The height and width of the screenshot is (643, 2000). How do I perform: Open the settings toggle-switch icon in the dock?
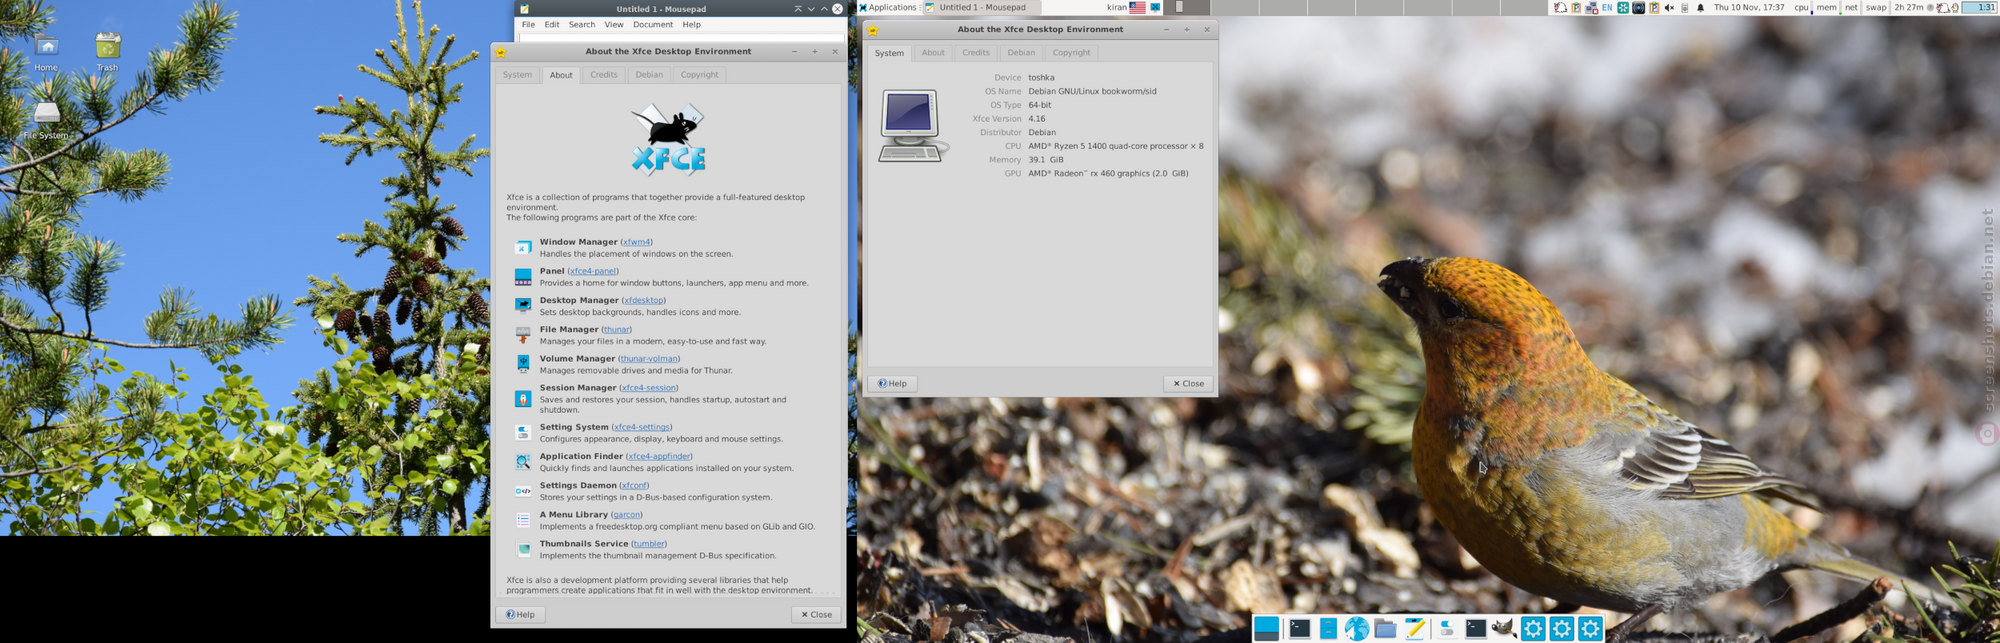pos(1447,628)
